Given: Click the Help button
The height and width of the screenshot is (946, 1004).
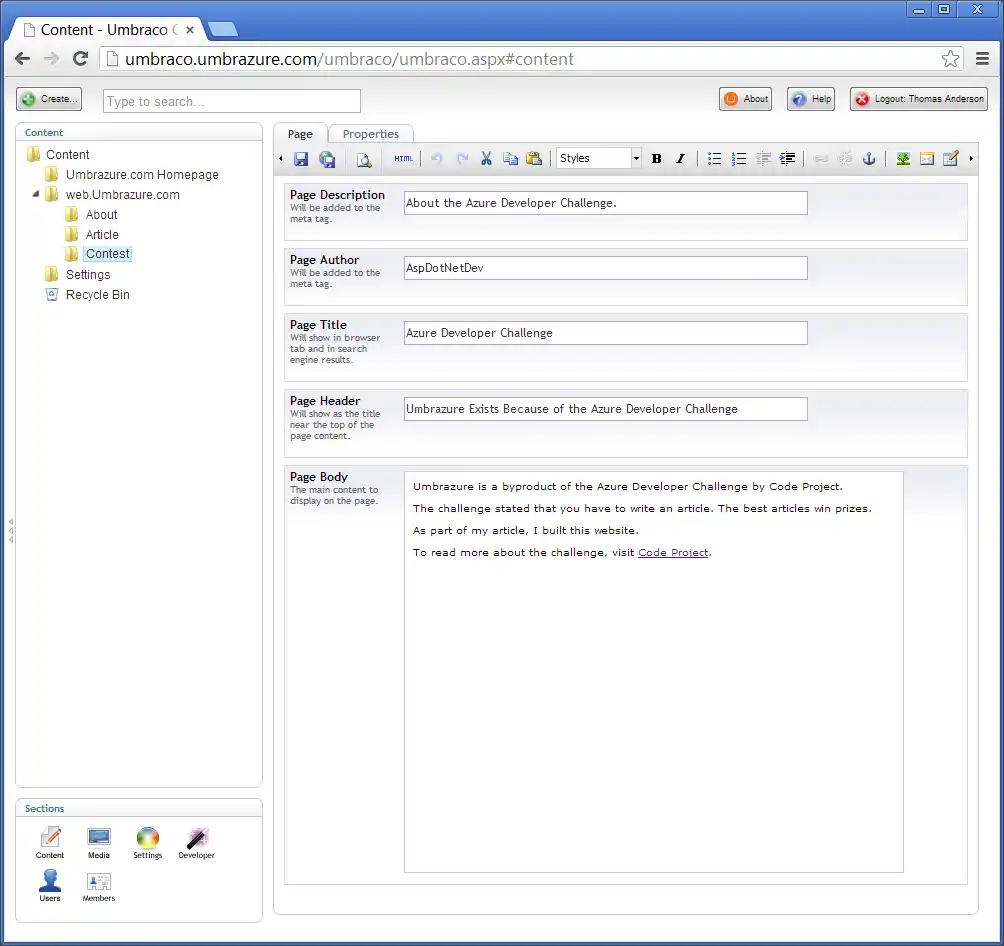Looking at the screenshot, I should tap(811, 99).
